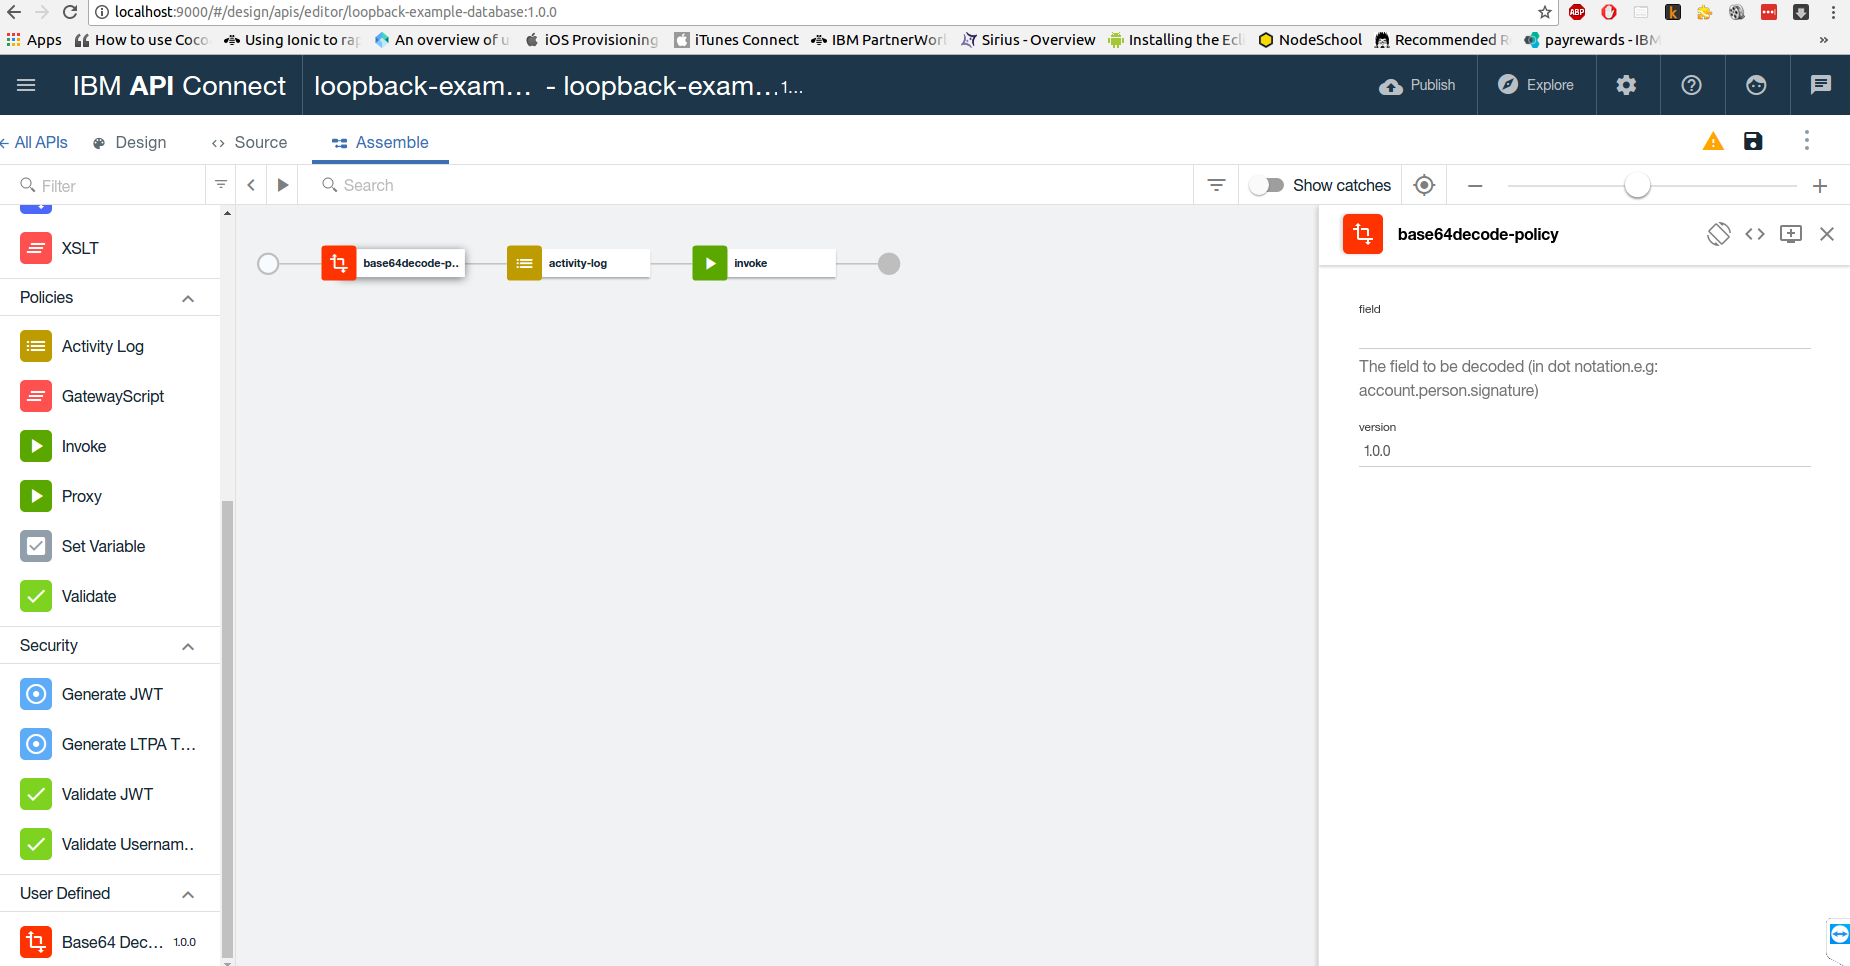Open the NodeSchool bookmark
The image size is (1850, 966).
pyautogui.click(x=1310, y=40)
